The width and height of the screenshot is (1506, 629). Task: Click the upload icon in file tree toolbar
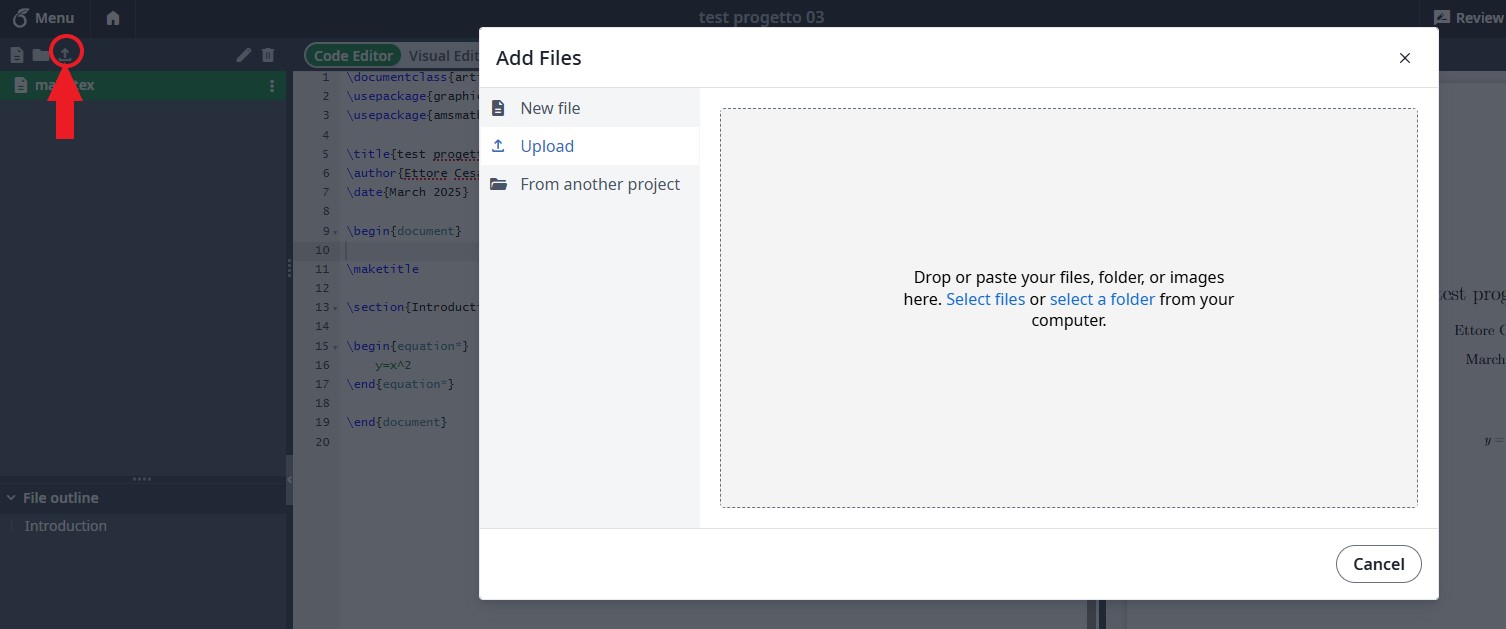pos(65,54)
